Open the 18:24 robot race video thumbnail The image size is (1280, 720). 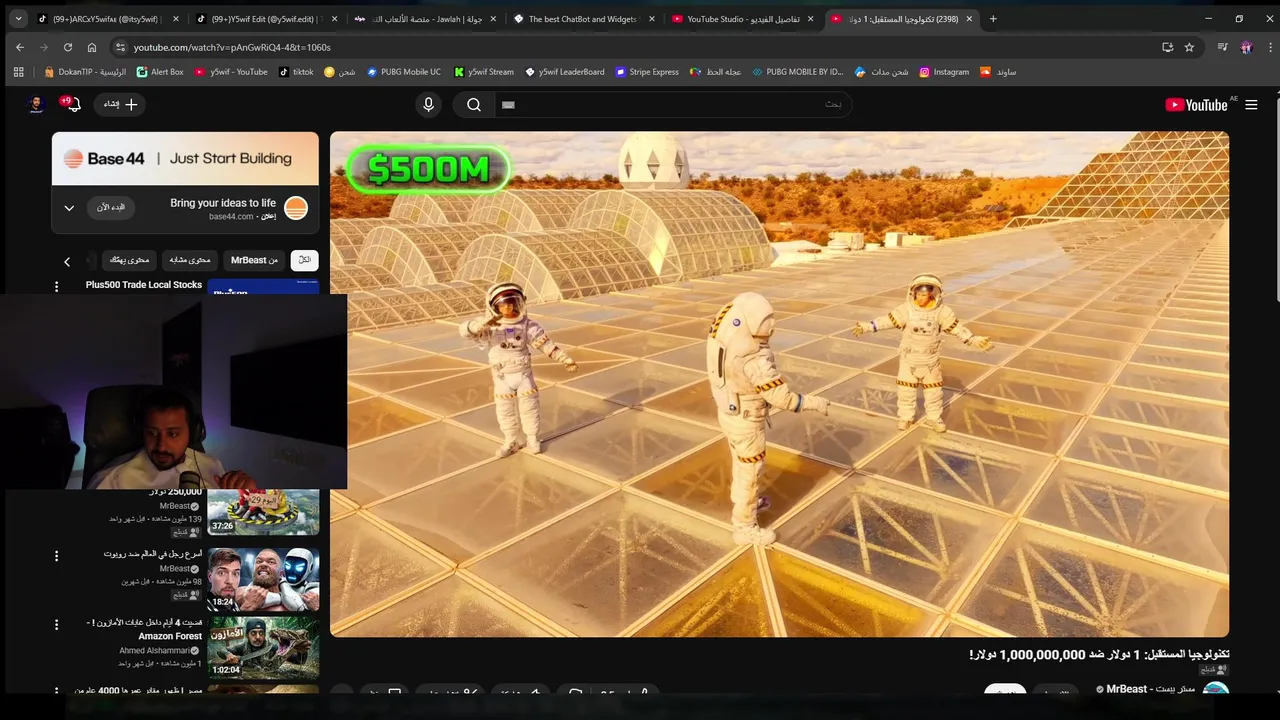click(263, 580)
